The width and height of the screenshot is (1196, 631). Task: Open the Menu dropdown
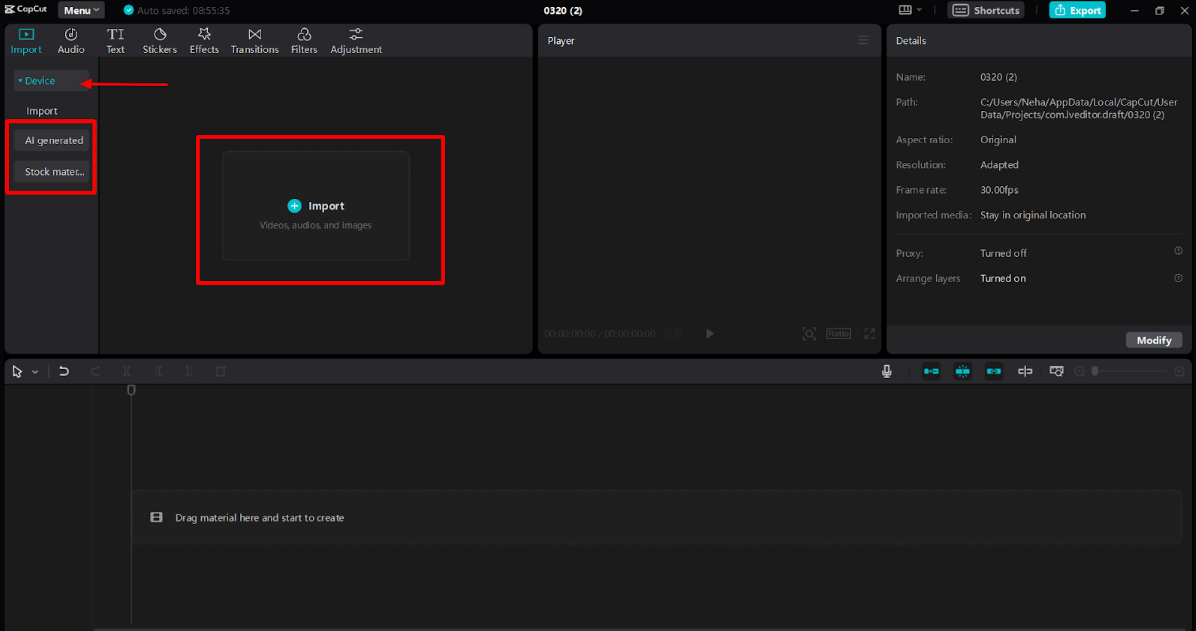[x=81, y=11]
